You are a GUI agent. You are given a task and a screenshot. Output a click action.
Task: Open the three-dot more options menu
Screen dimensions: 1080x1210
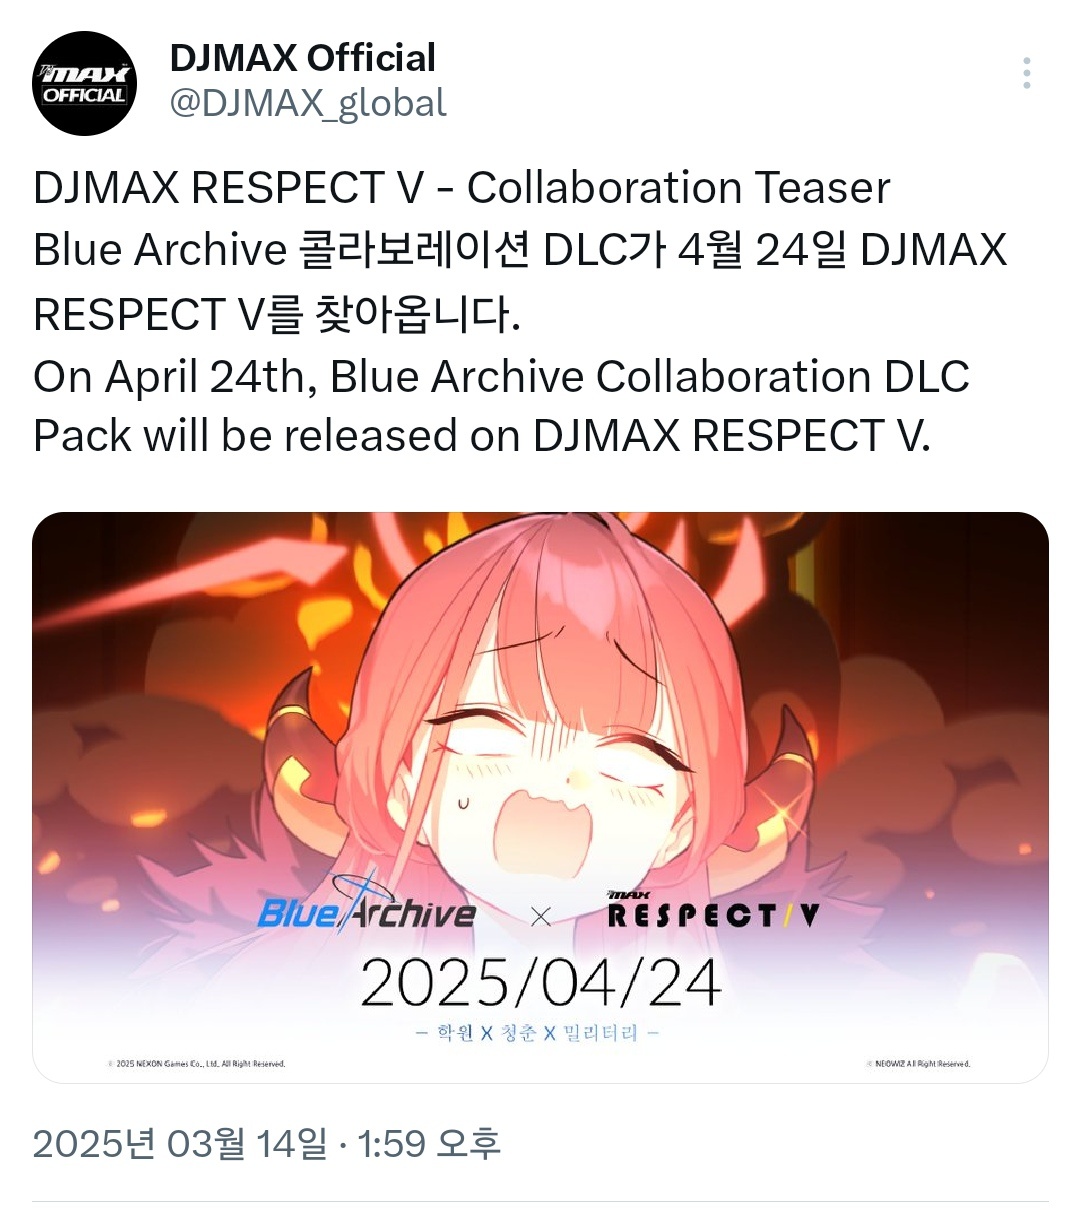(x=1027, y=74)
